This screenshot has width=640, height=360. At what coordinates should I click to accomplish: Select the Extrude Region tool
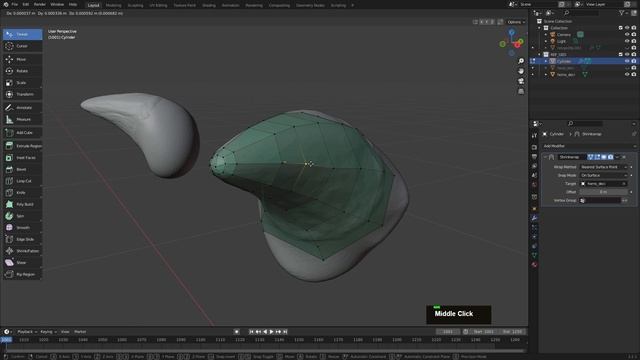(22, 146)
